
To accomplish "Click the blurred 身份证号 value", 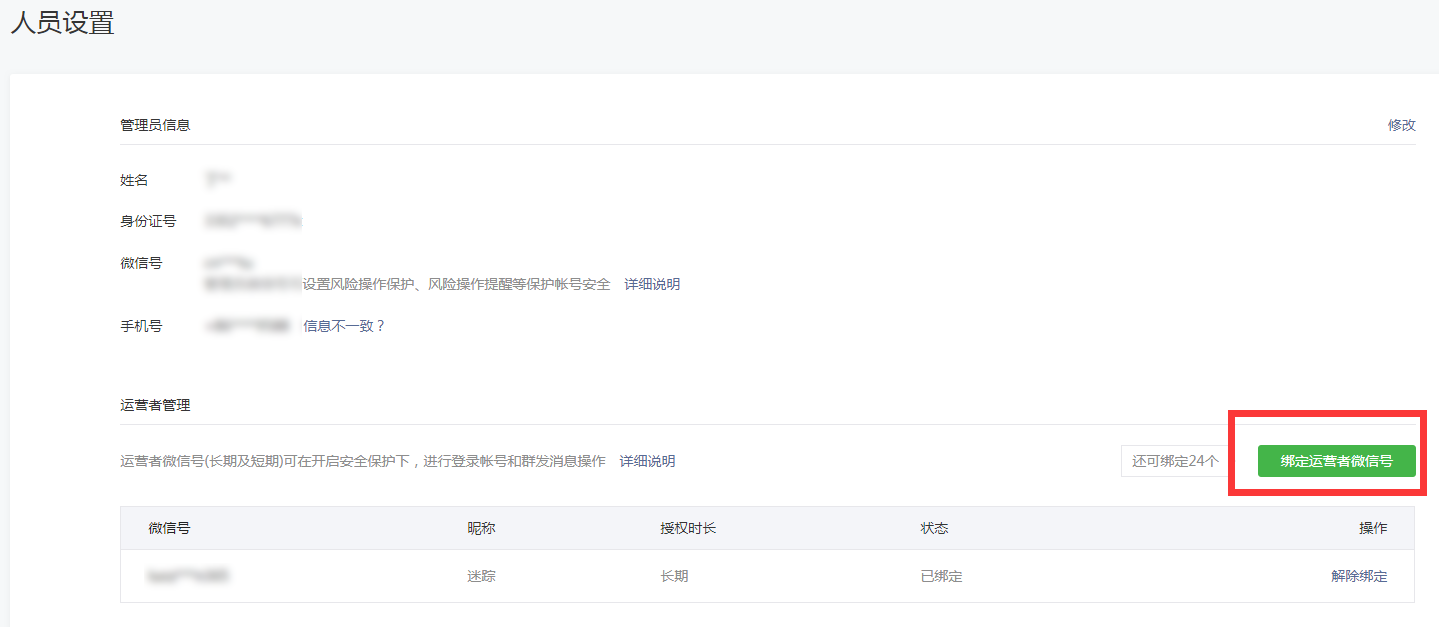I will click(253, 220).
